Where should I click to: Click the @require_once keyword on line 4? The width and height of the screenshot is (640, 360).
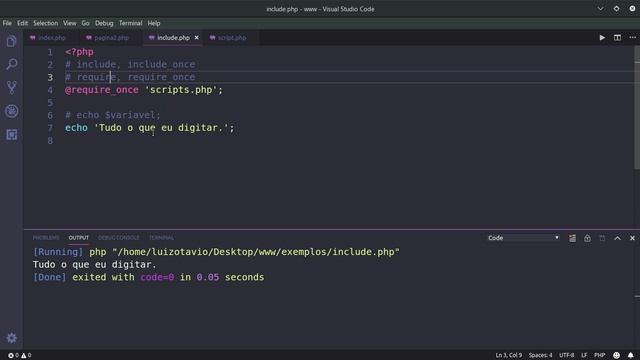click(102, 90)
